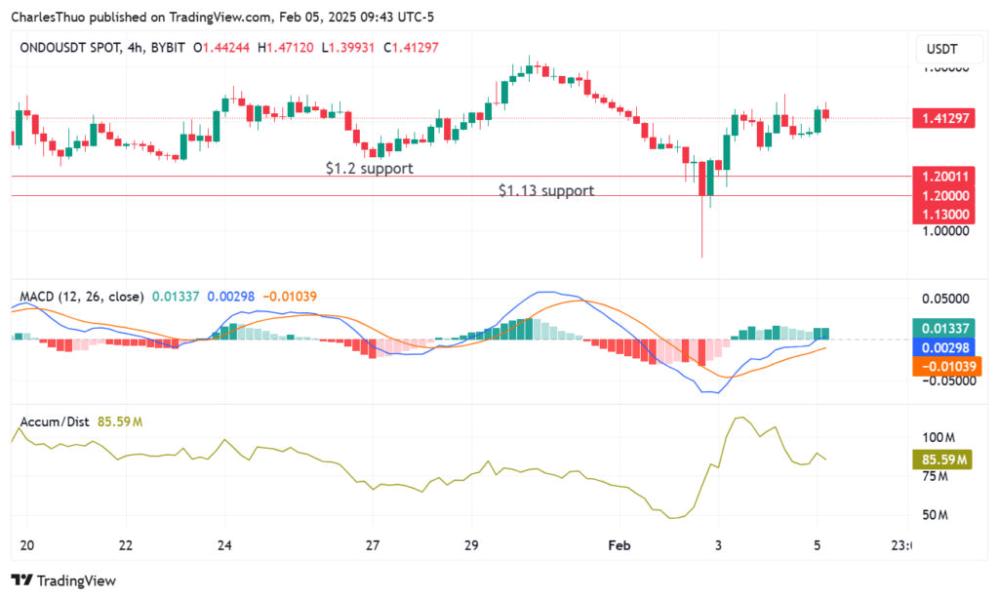Click the TradingView logo at the bottom
Image resolution: width=999 pixels, height=600 pixels.
pyautogui.click(x=64, y=580)
